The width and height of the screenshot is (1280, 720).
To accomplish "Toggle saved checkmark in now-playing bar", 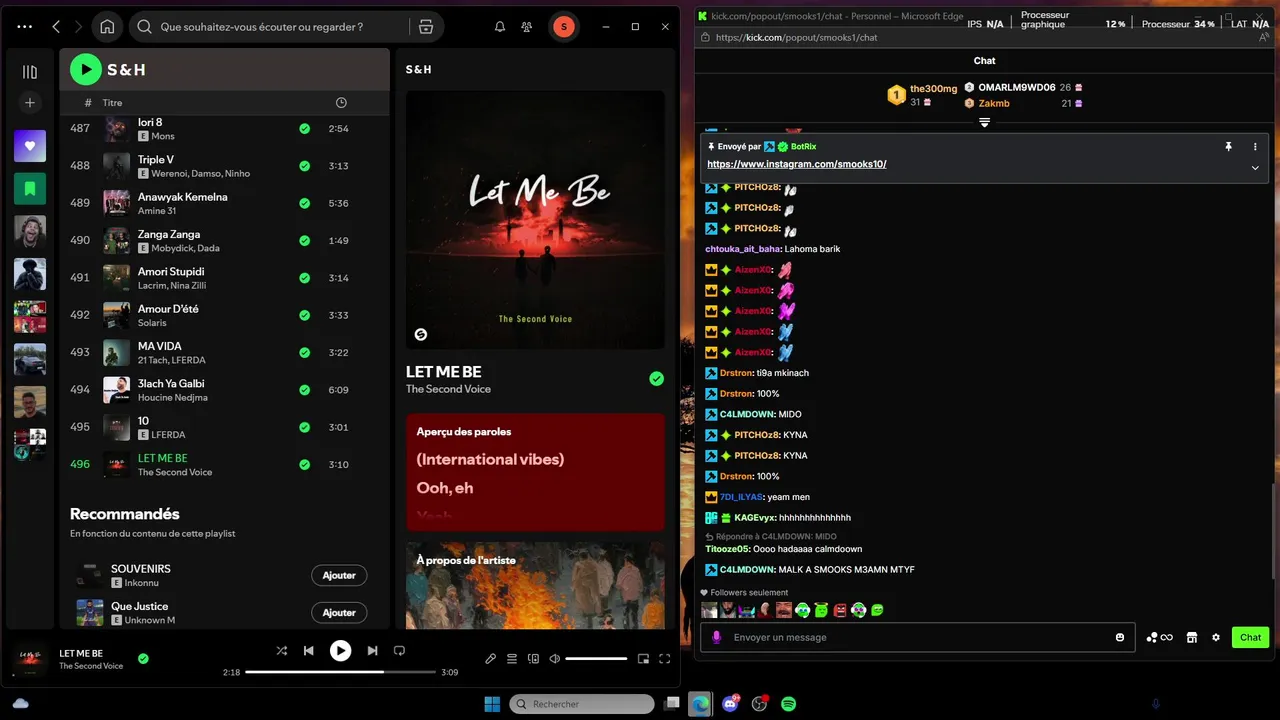I will pos(143,659).
